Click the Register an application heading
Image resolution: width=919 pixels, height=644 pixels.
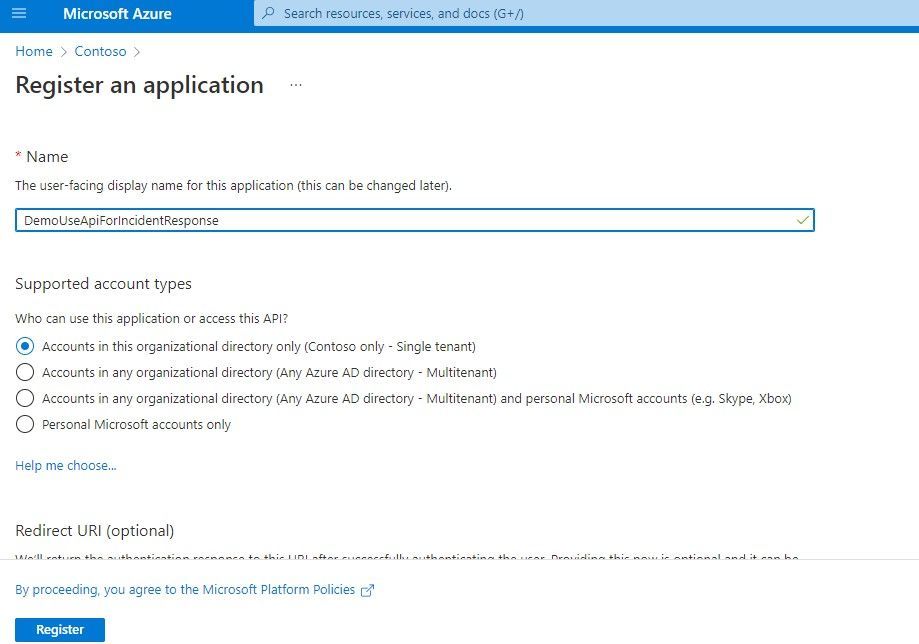pyautogui.click(x=139, y=85)
